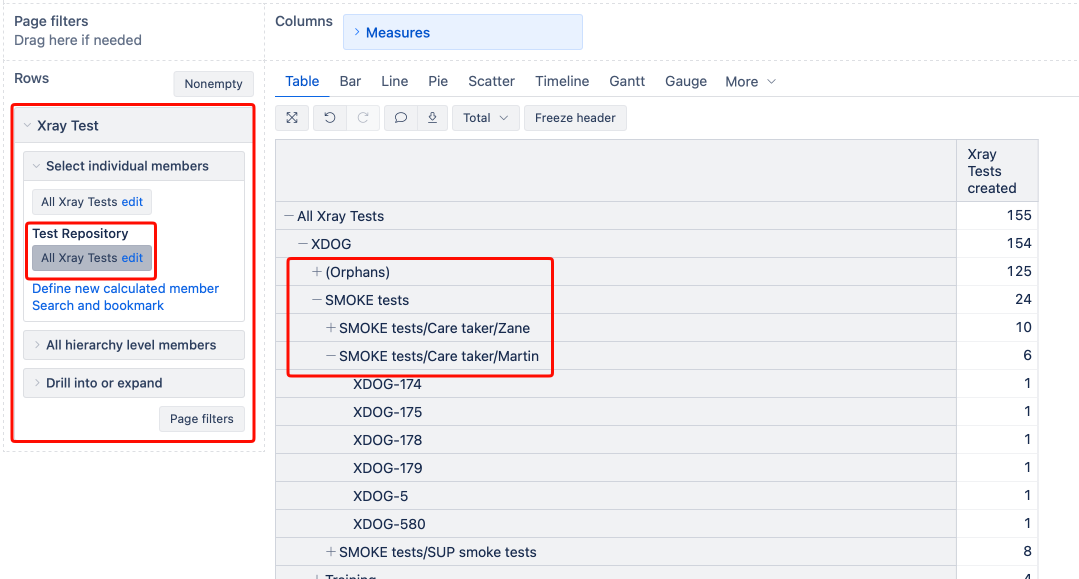Click the undo arrow icon
The width and height of the screenshot is (1079, 579).
(x=330, y=118)
